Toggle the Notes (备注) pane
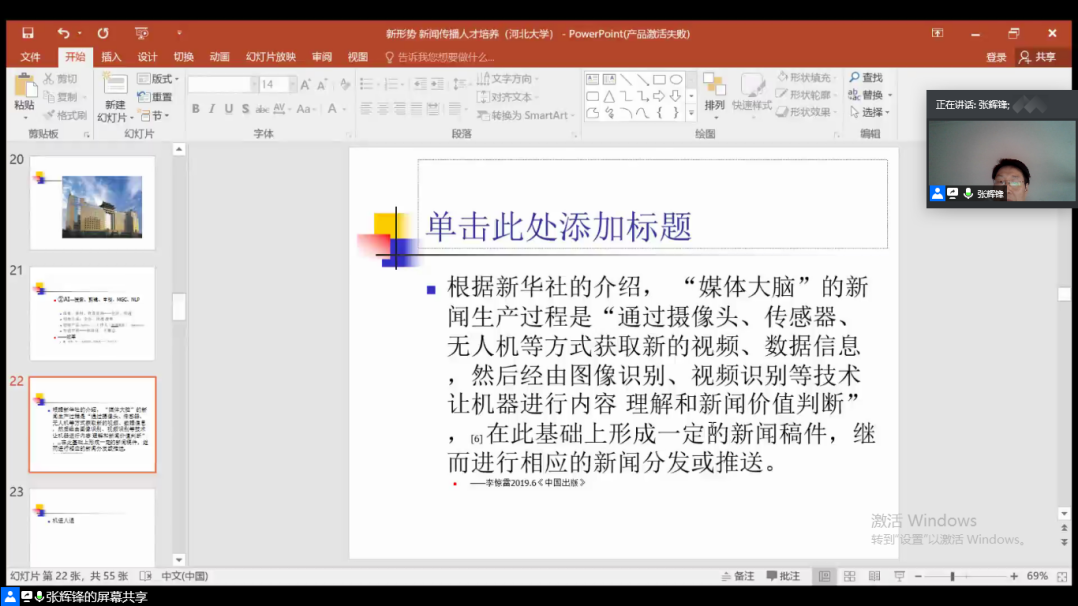The height and width of the screenshot is (606, 1078). pyautogui.click(x=738, y=576)
